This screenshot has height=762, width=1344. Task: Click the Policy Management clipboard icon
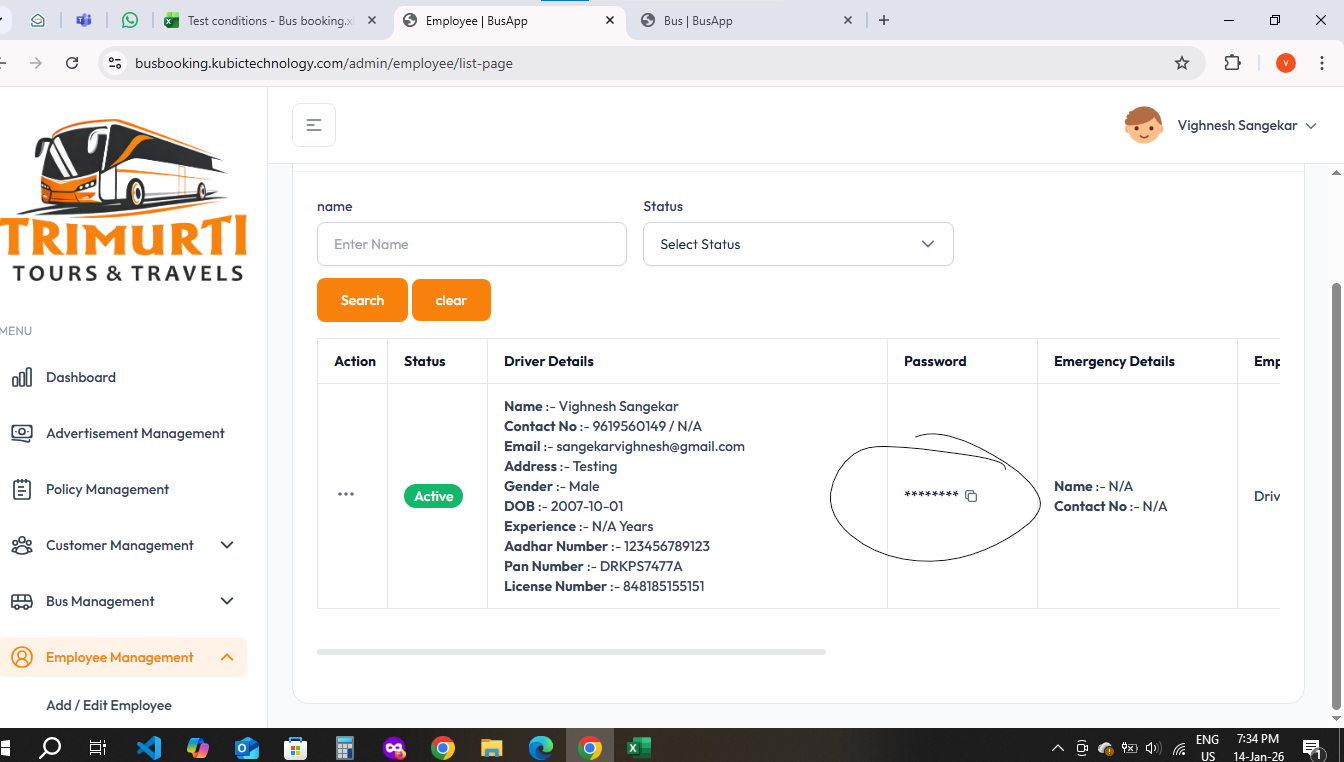[22, 489]
